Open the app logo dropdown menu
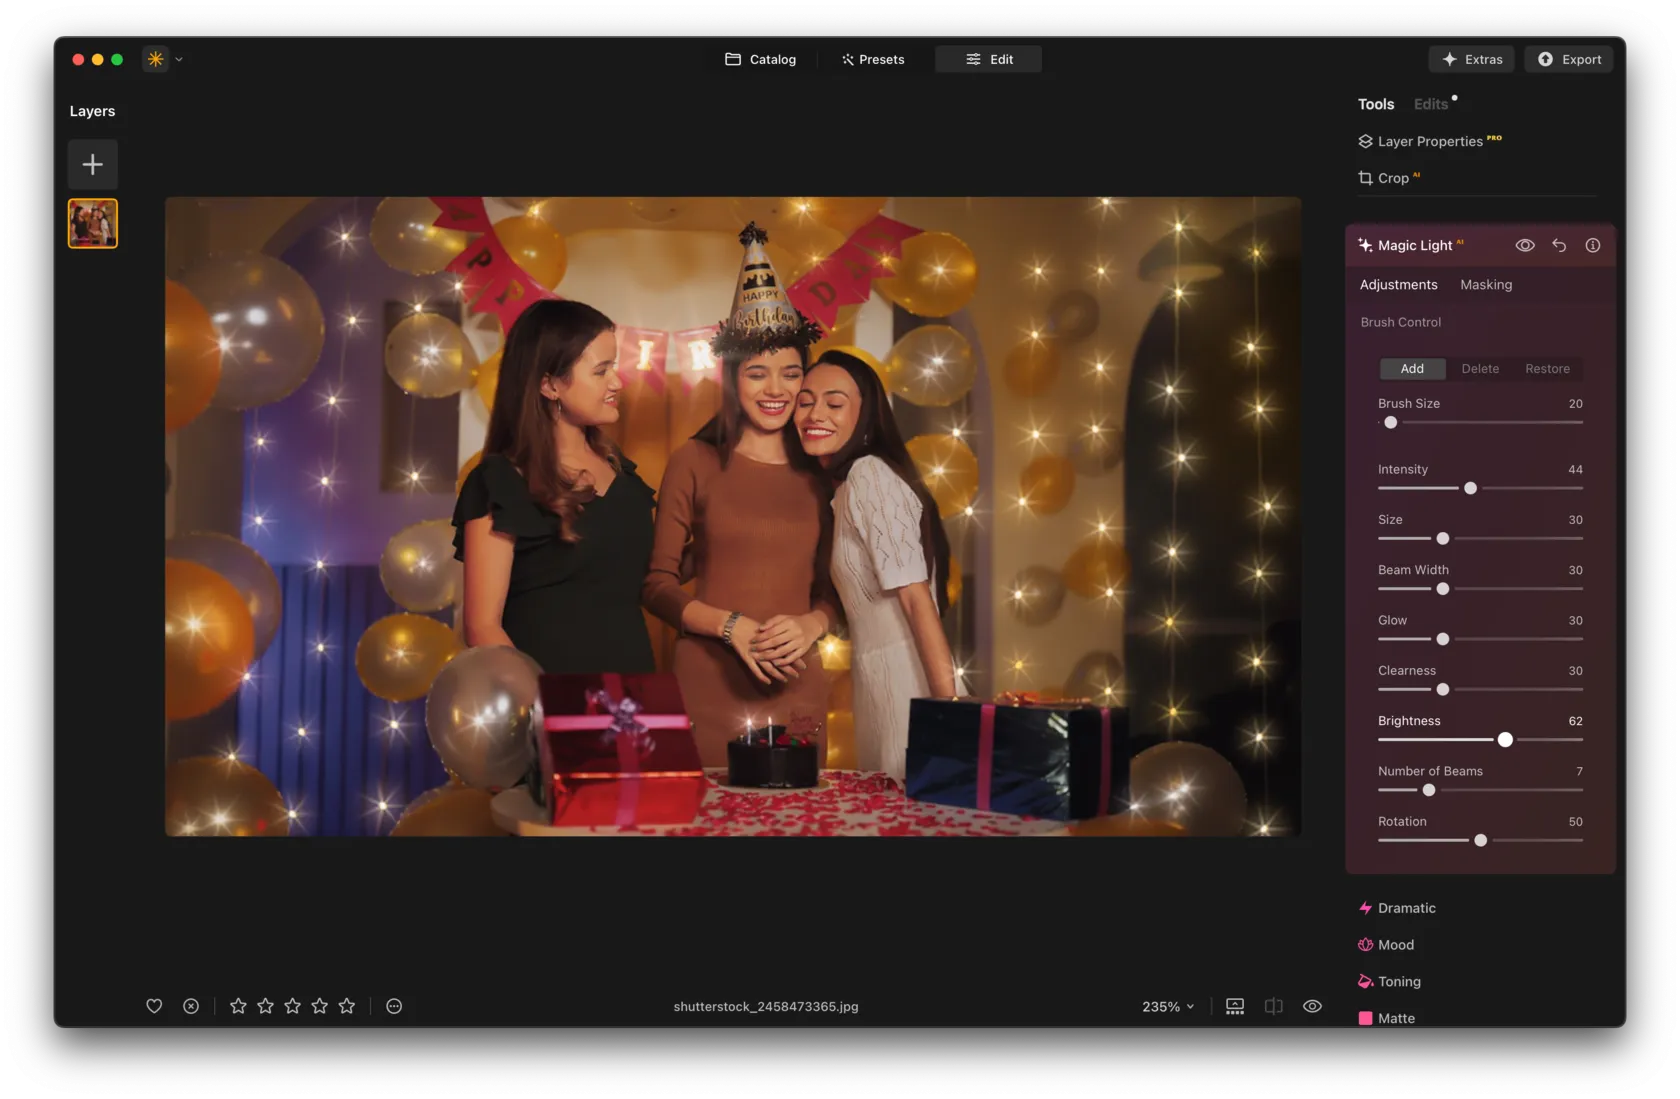Screen dimensions: 1680x1099 click(x=164, y=59)
